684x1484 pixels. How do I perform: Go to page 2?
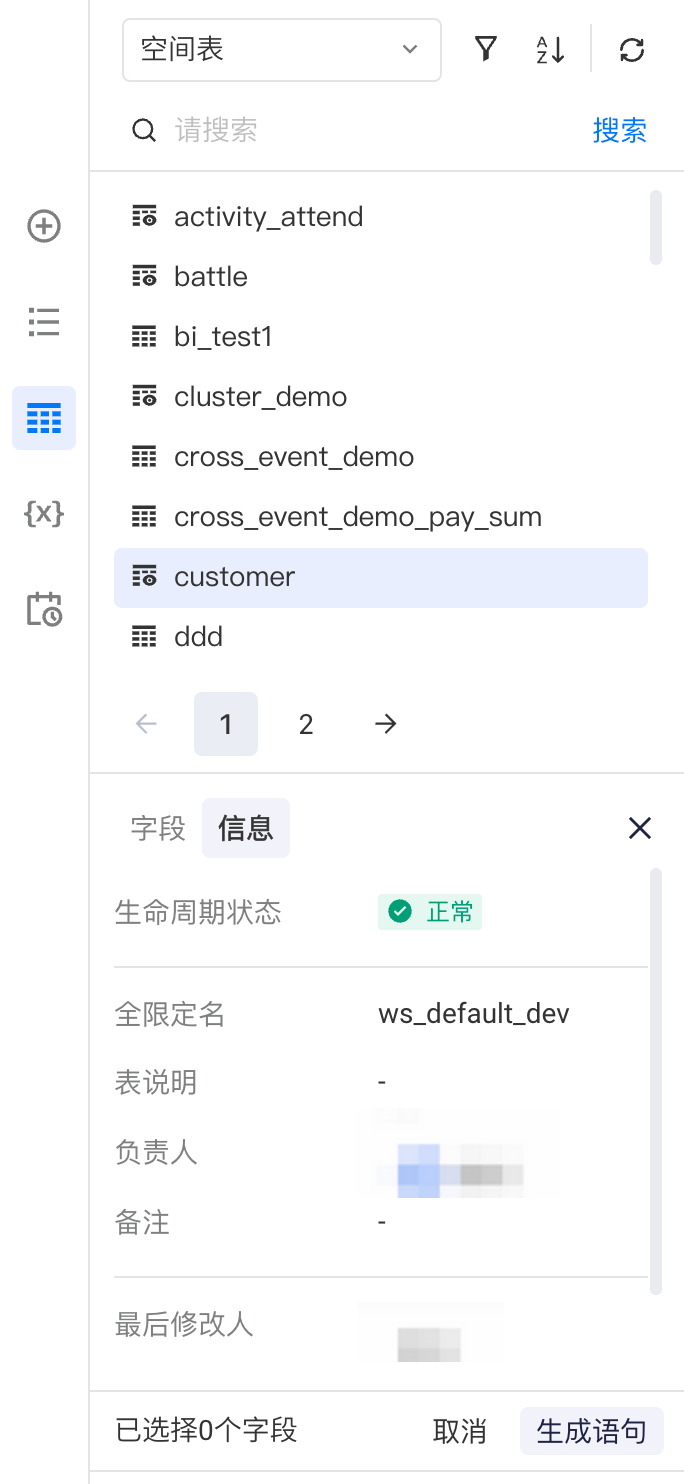point(306,724)
